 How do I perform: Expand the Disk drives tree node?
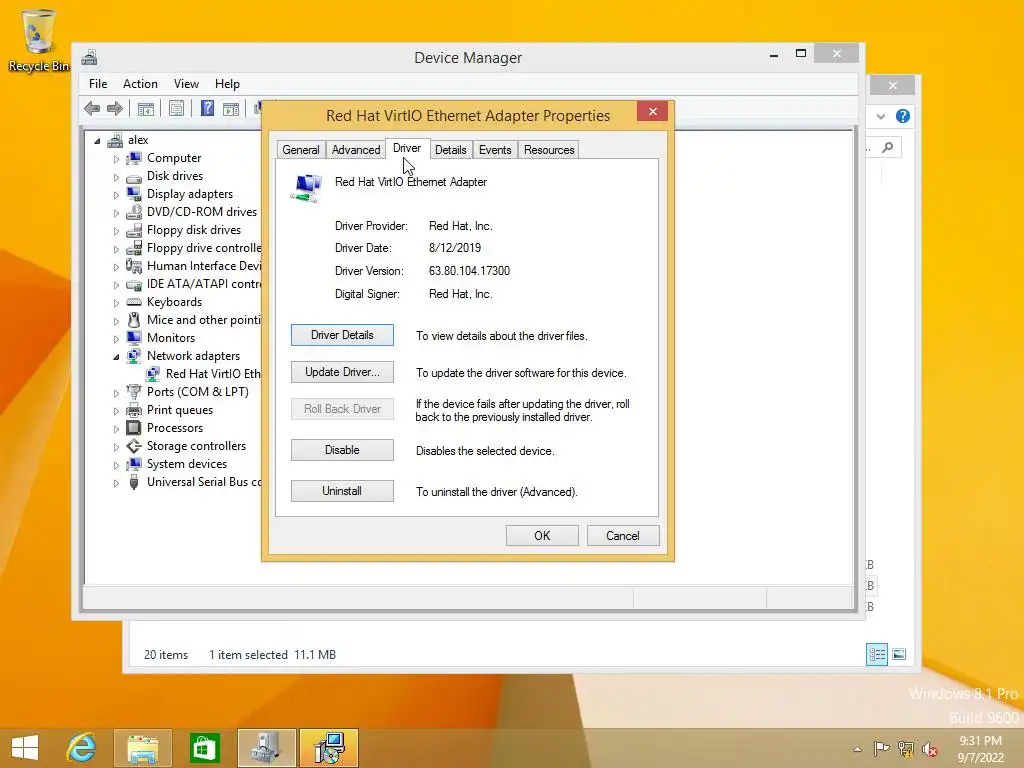[116, 177]
